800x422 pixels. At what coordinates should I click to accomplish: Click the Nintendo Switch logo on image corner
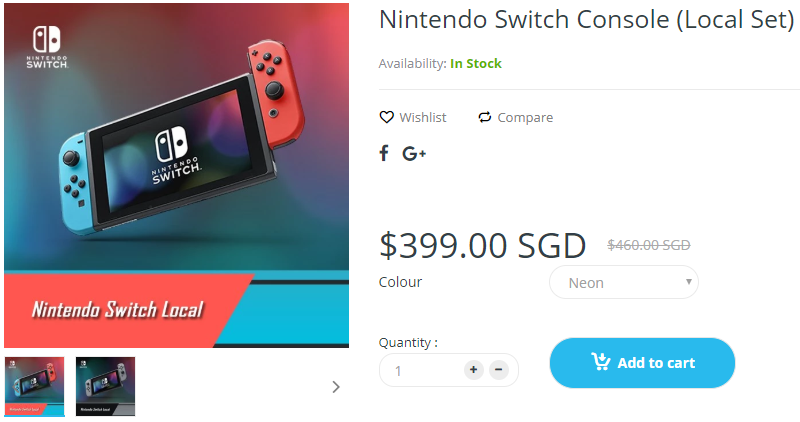[46, 46]
